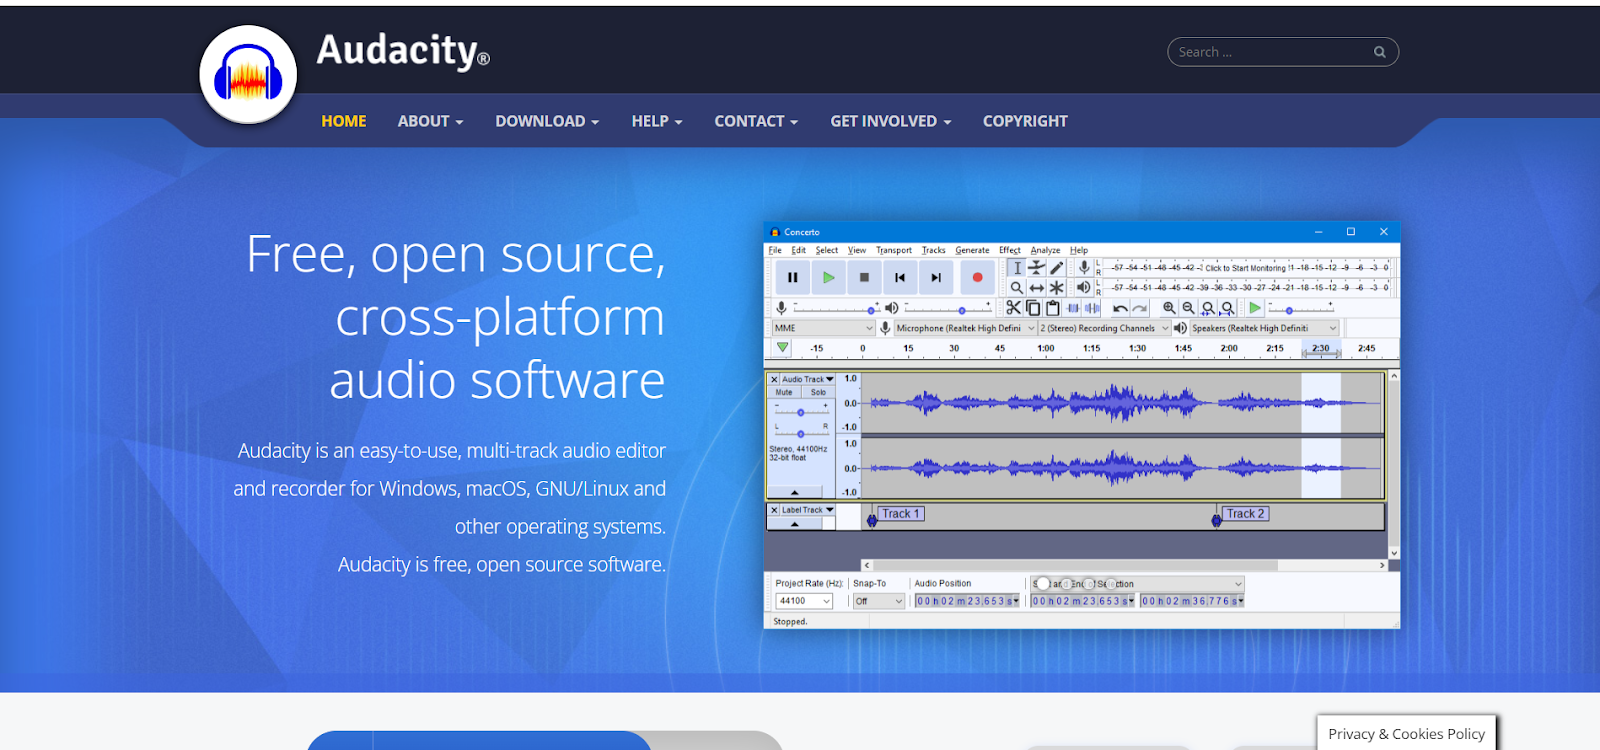
Task: Click the Audio Track gain slider
Action: 800,412
